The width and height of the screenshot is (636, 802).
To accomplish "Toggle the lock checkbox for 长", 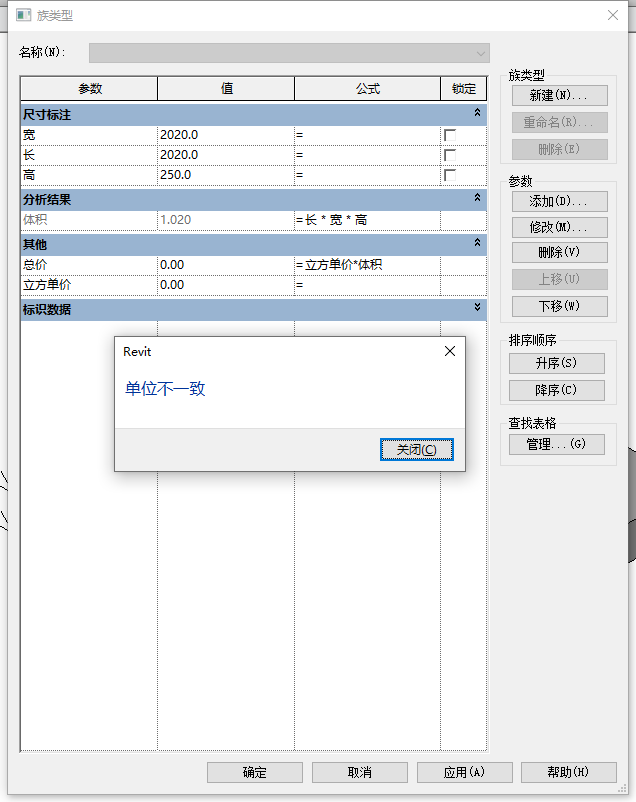I will click(x=450, y=155).
